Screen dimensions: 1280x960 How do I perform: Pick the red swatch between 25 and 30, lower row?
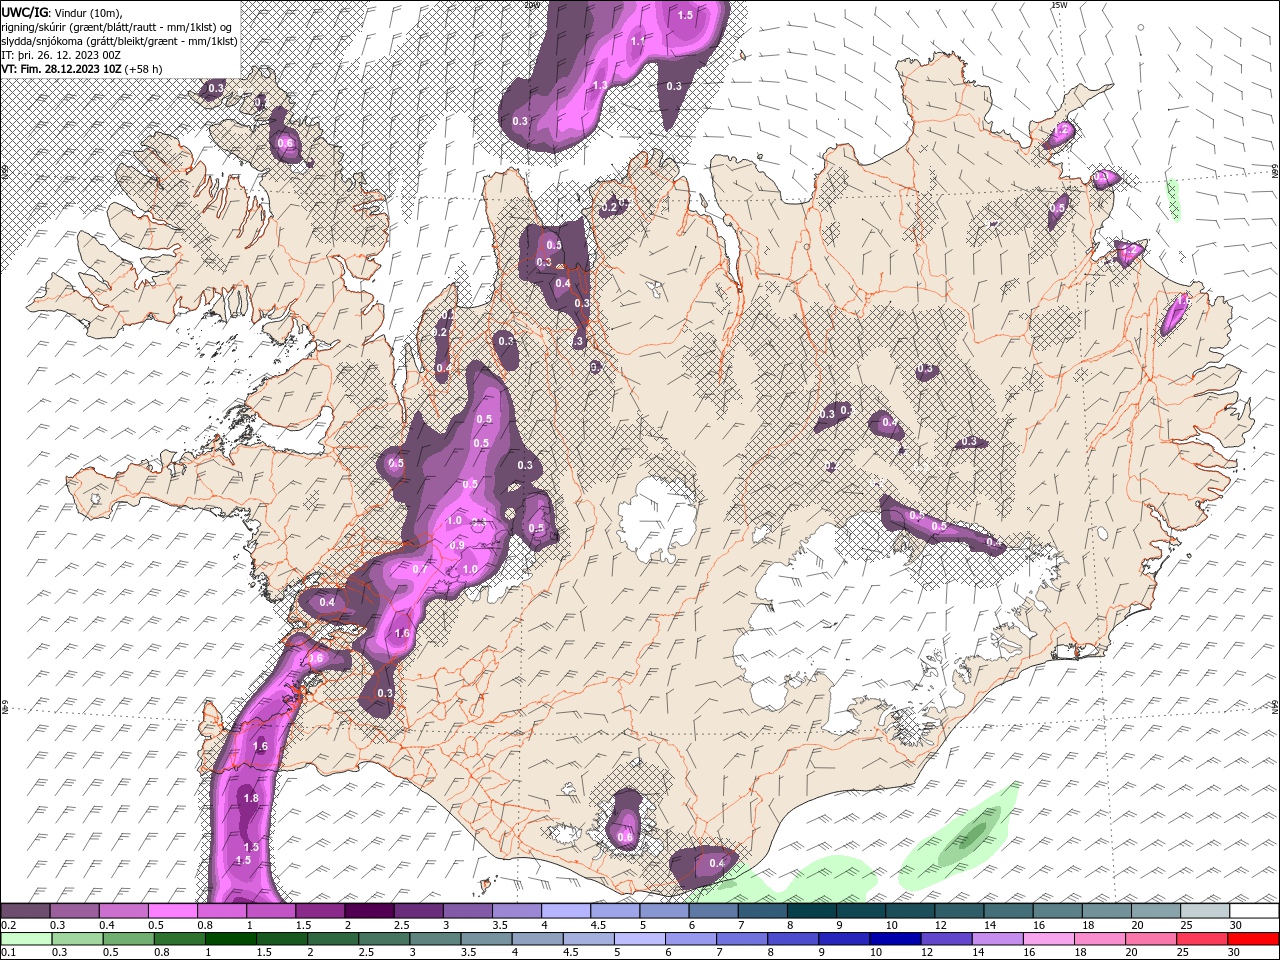[1200, 939]
